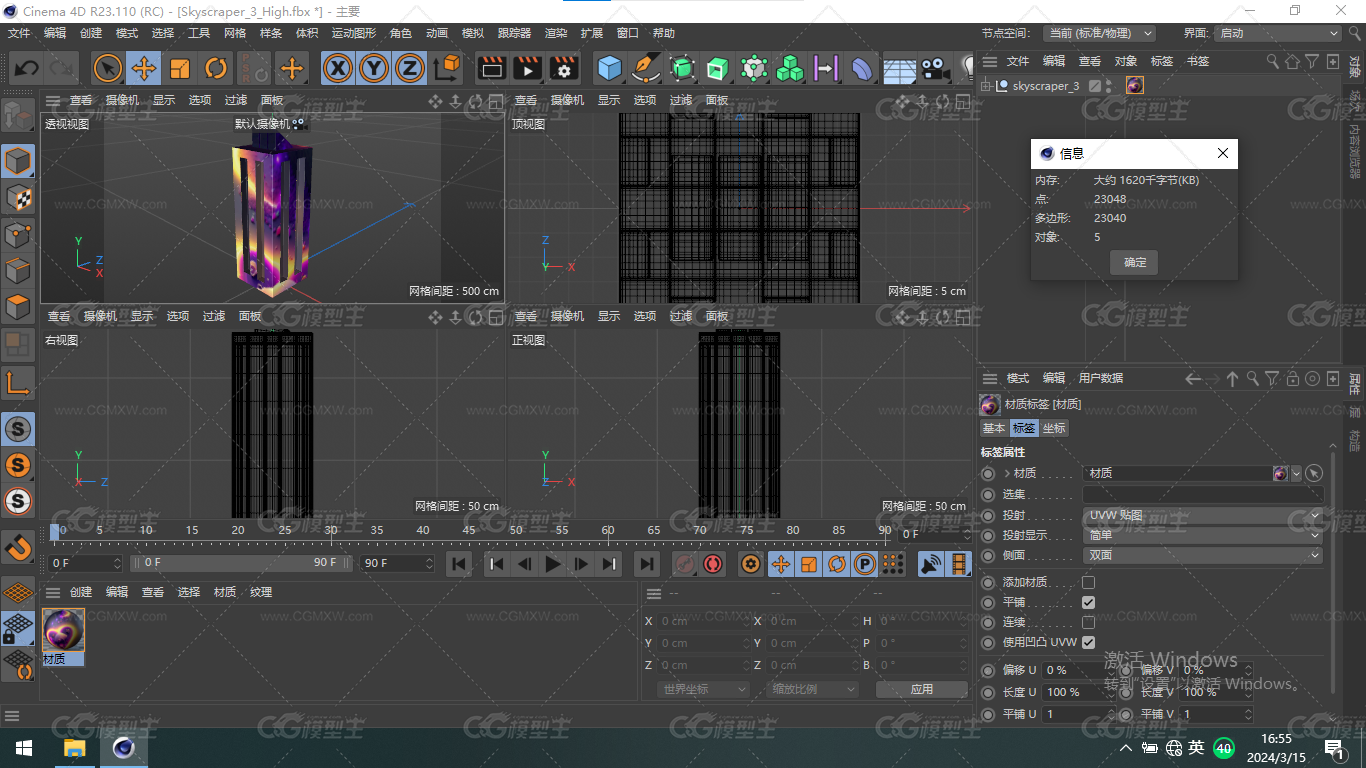Viewport: 1366px width, 768px height.
Task: Click Render to Picture Viewer icon
Action: (x=527, y=68)
